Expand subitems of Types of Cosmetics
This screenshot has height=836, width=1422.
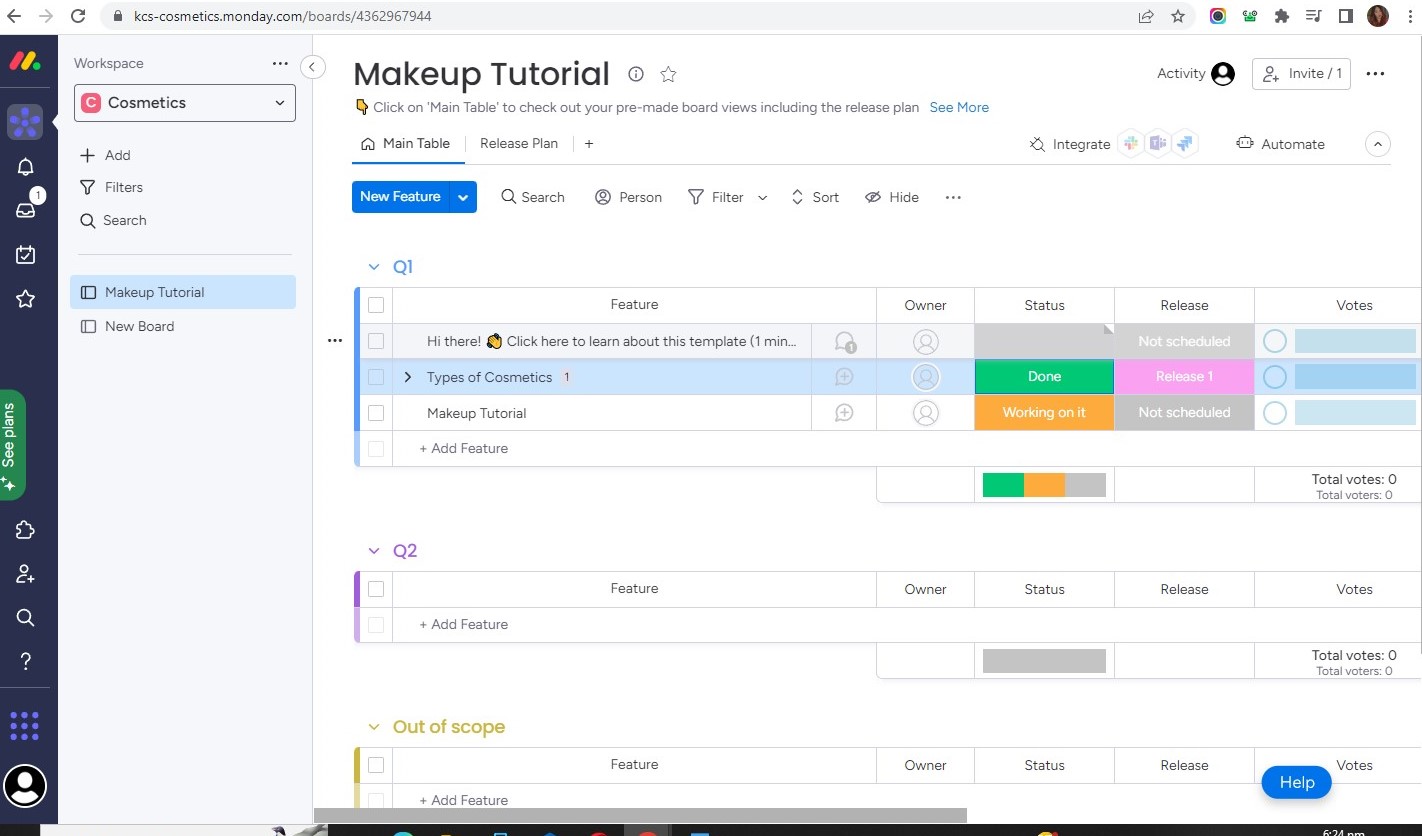pos(407,377)
